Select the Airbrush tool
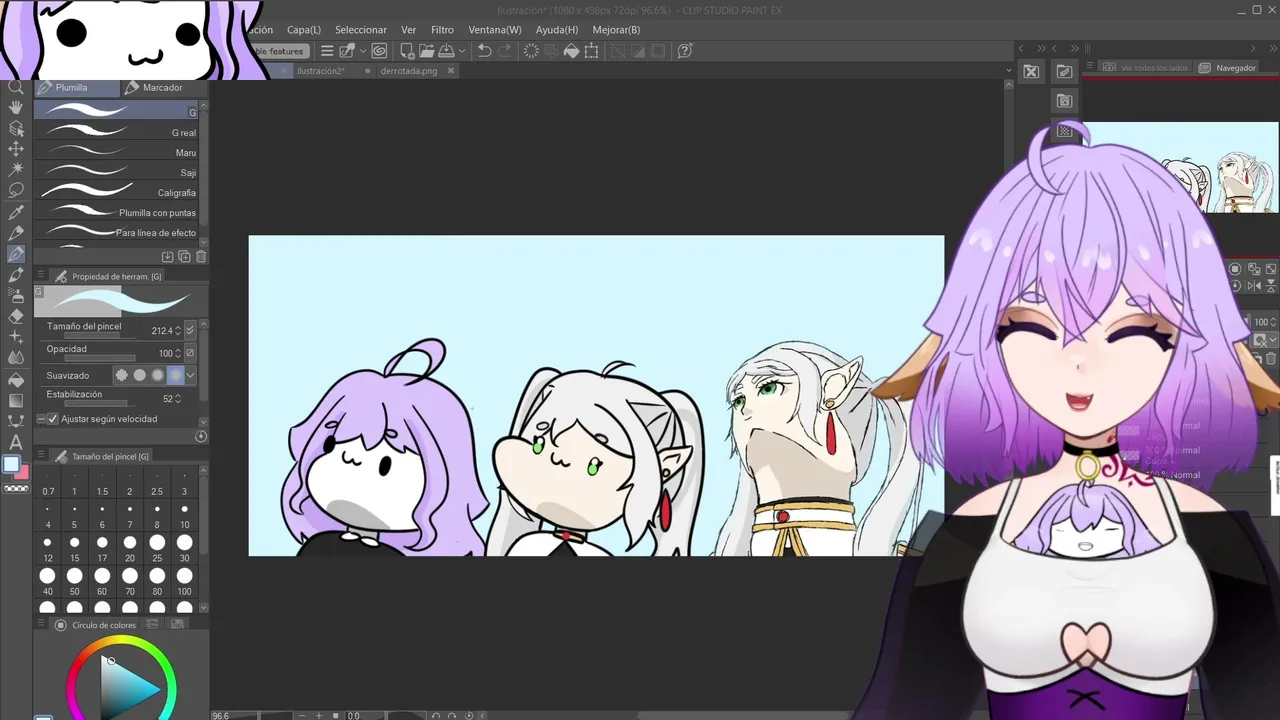 16,295
